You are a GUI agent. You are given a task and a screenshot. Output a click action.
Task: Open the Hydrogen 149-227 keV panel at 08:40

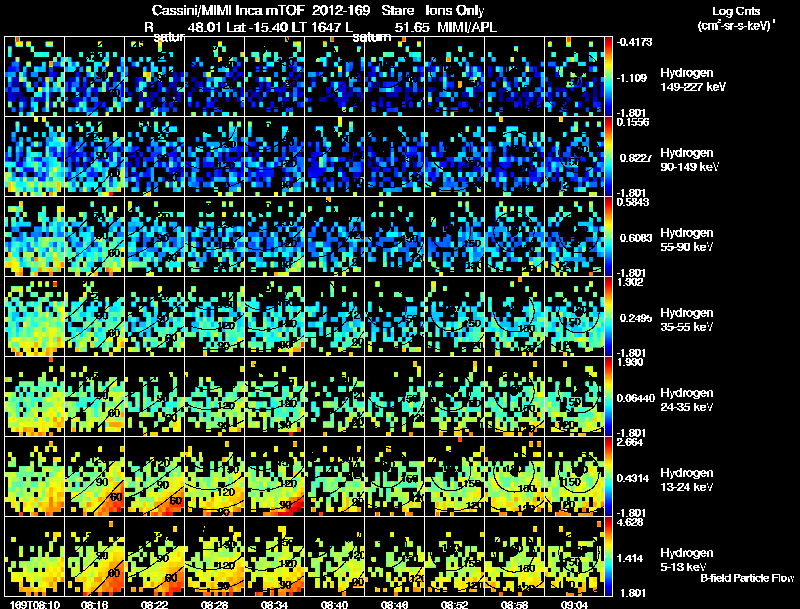[x=335, y=76]
